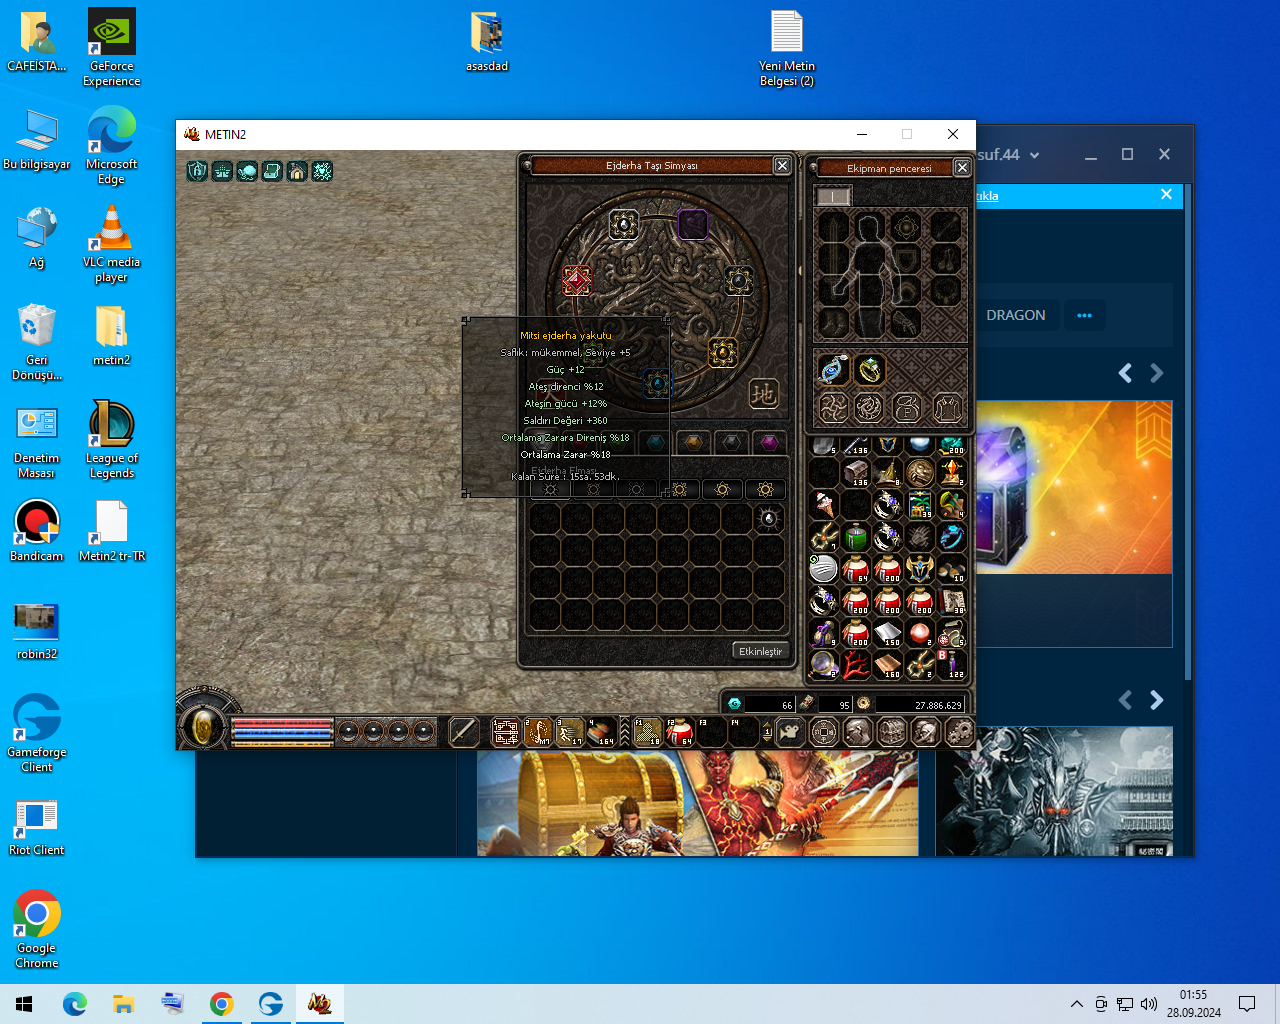Select the black onyx dragon stone slot
Image resolution: width=1280 pixels, height=1024 pixels.
click(x=739, y=280)
